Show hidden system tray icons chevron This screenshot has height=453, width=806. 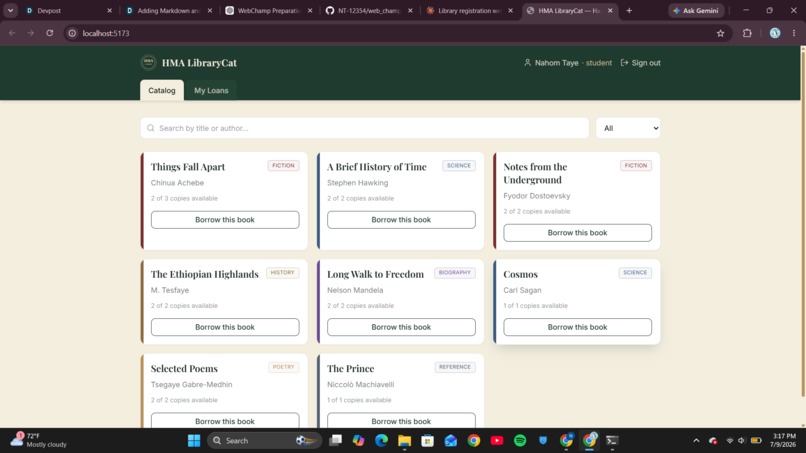click(x=696, y=441)
